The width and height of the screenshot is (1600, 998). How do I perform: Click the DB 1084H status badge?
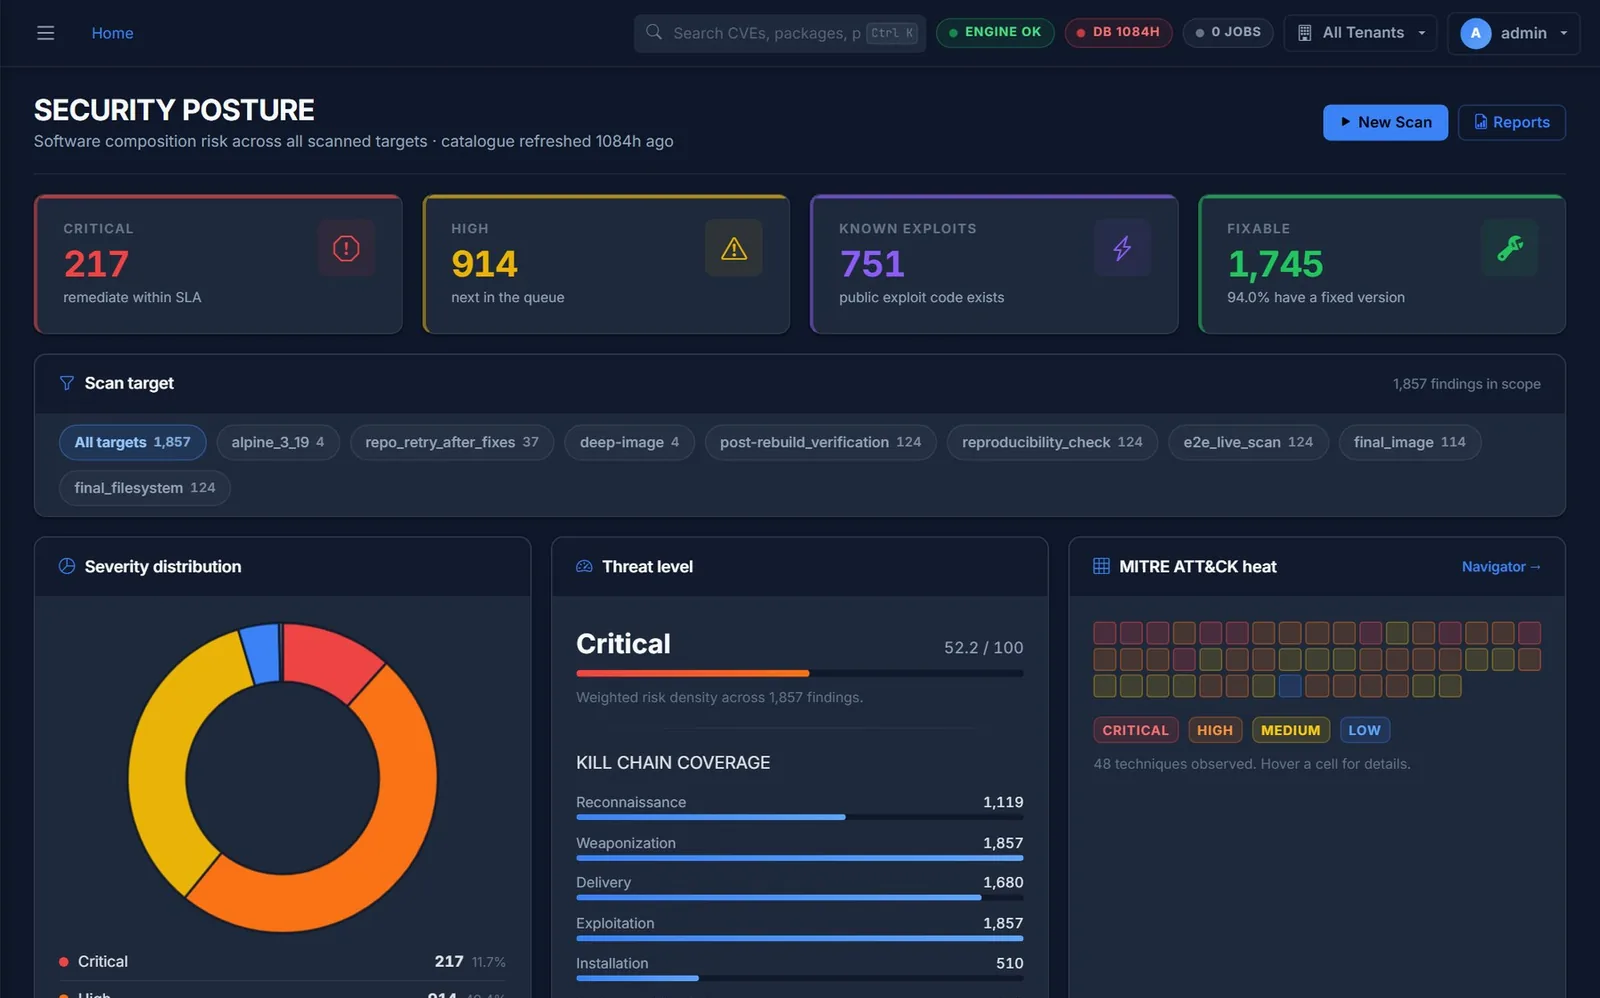click(1118, 32)
